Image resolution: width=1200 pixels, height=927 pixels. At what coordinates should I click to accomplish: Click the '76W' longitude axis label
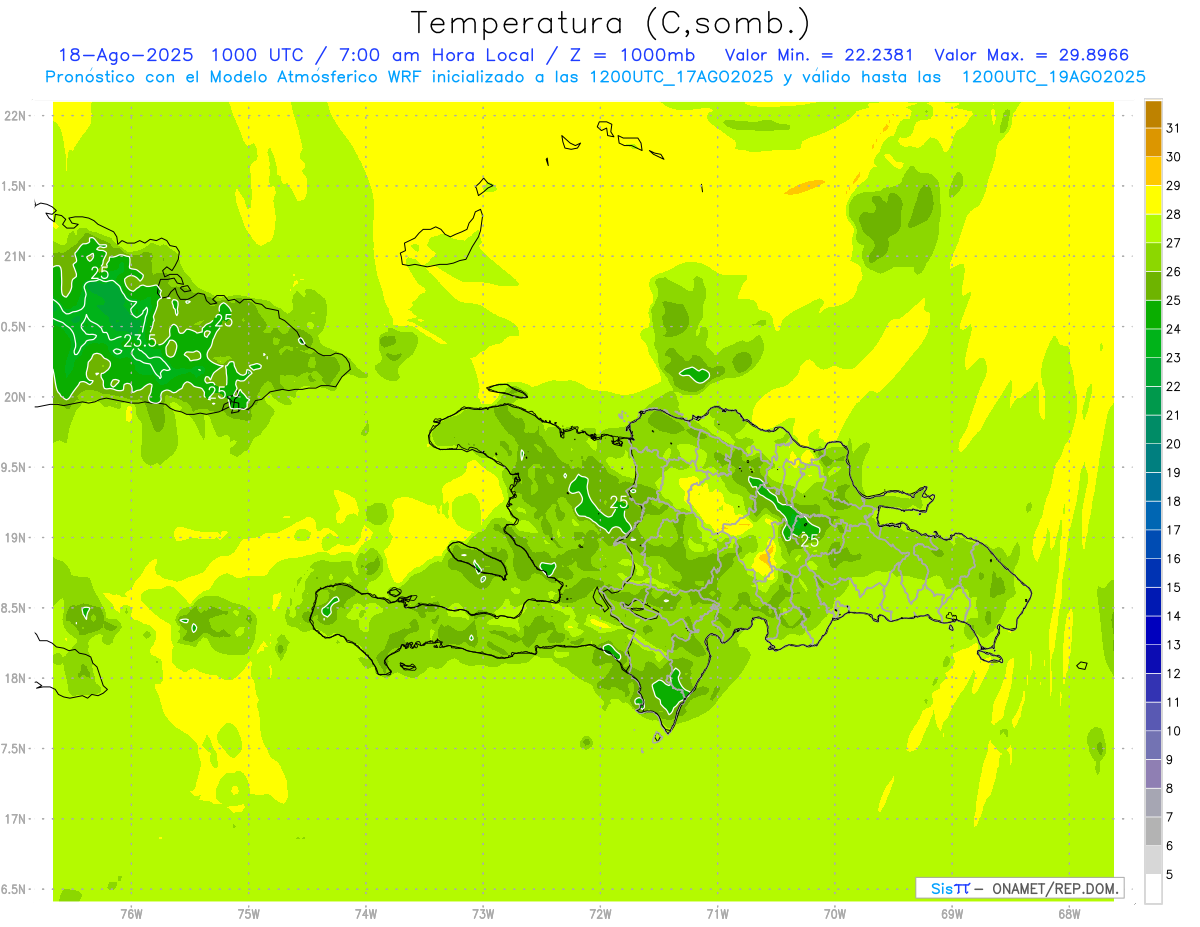[x=131, y=914]
